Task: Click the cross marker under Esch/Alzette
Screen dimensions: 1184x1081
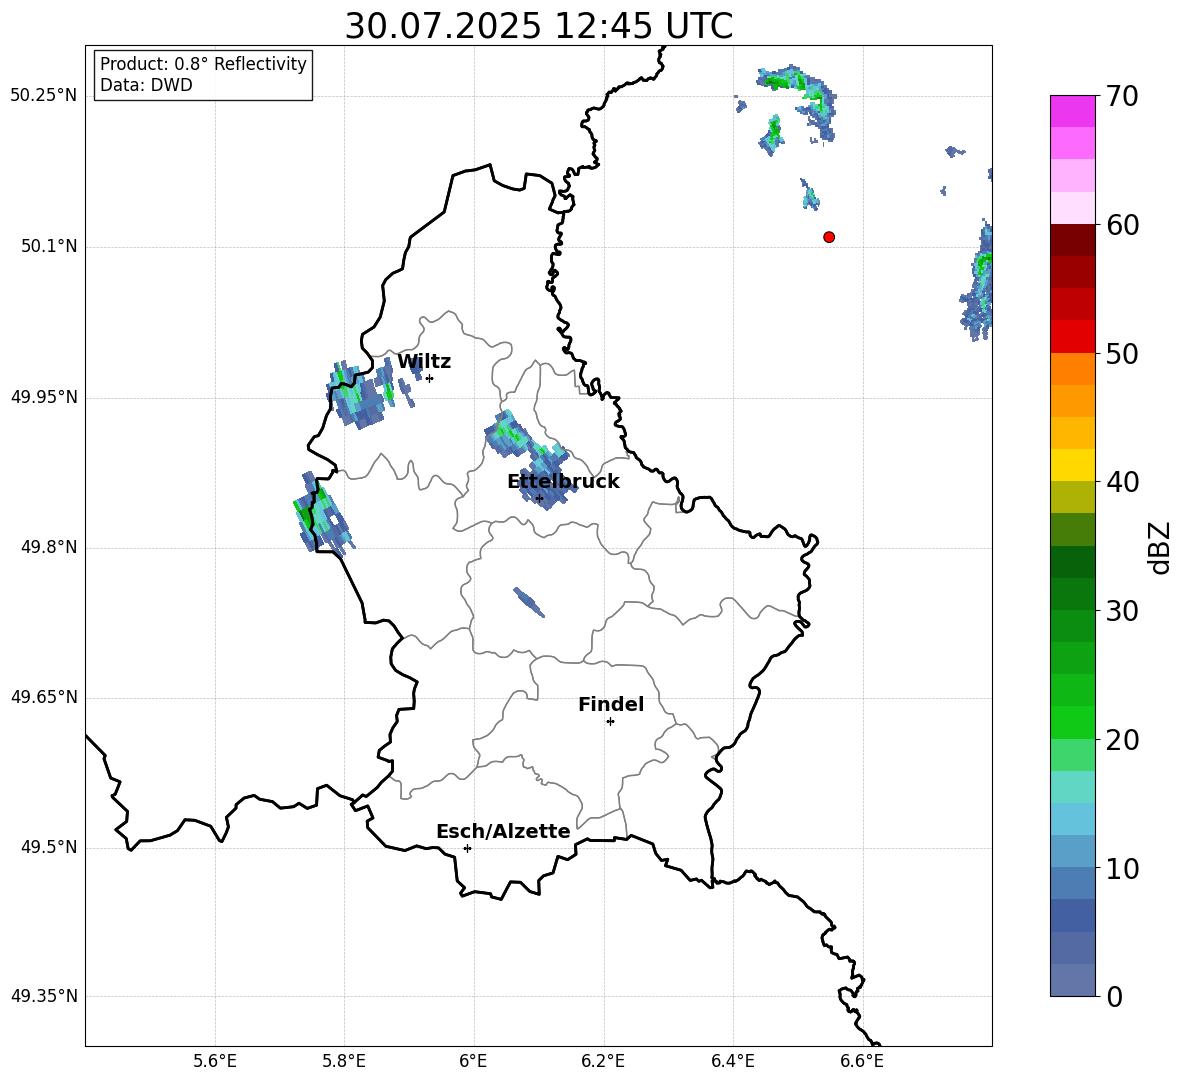Action: tap(467, 848)
